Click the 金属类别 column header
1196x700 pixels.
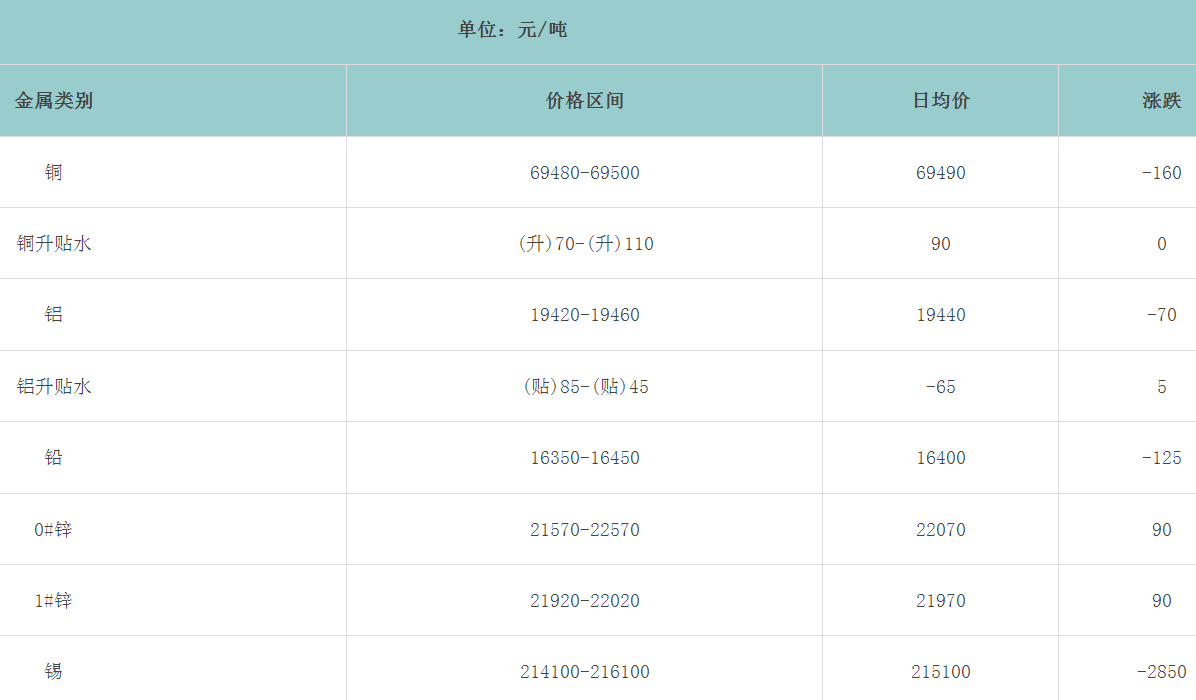click(x=54, y=101)
